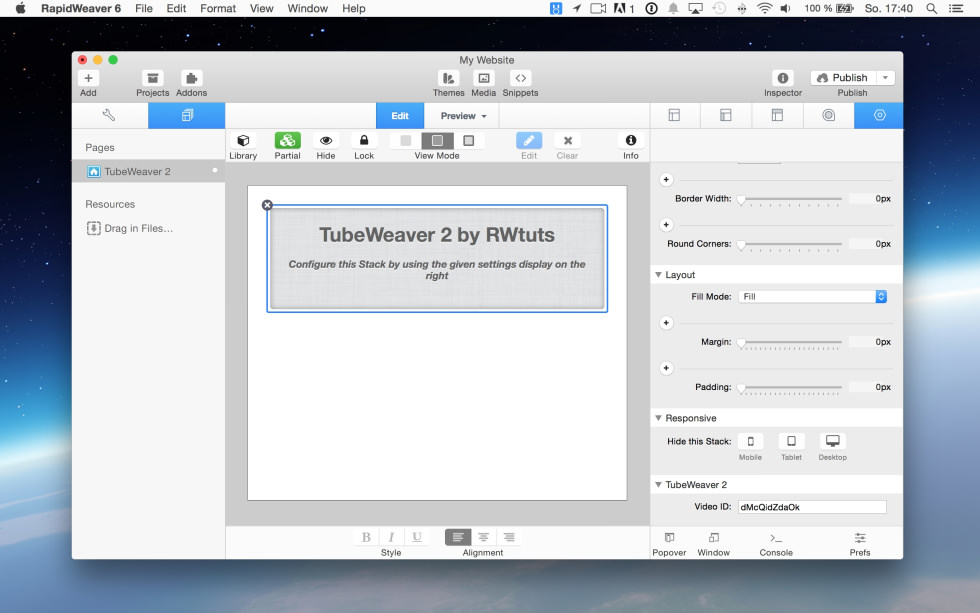The width and height of the screenshot is (980, 613).
Task: Open the Format menu
Action: coord(218,8)
